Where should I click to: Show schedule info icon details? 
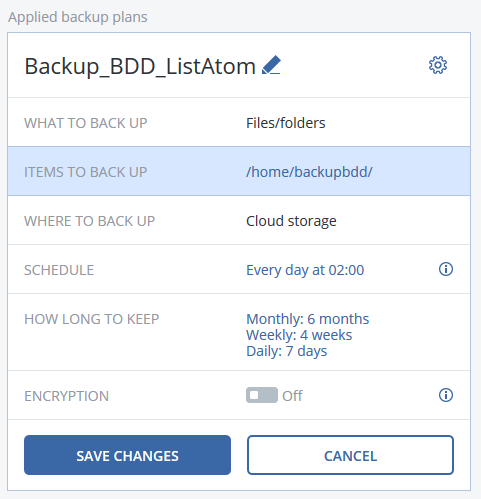pyautogui.click(x=446, y=269)
